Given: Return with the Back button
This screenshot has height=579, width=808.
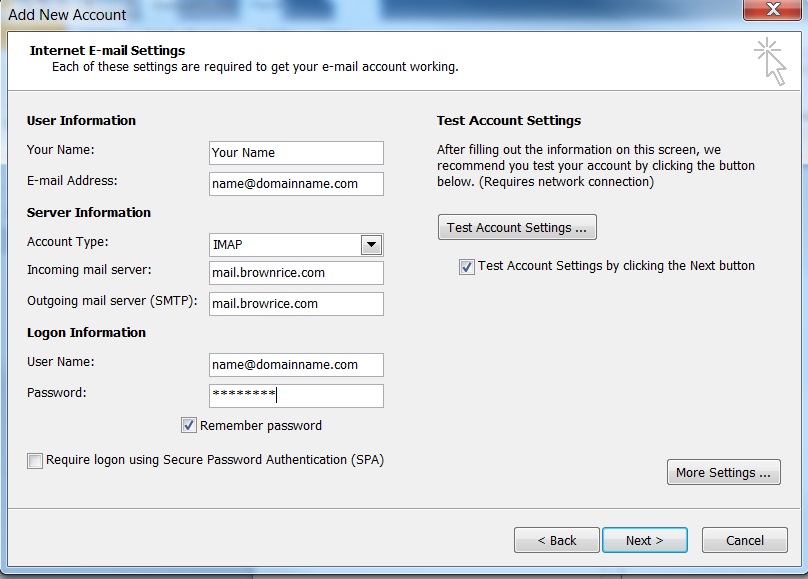Looking at the screenshot, I should click(x=557, y=540).
